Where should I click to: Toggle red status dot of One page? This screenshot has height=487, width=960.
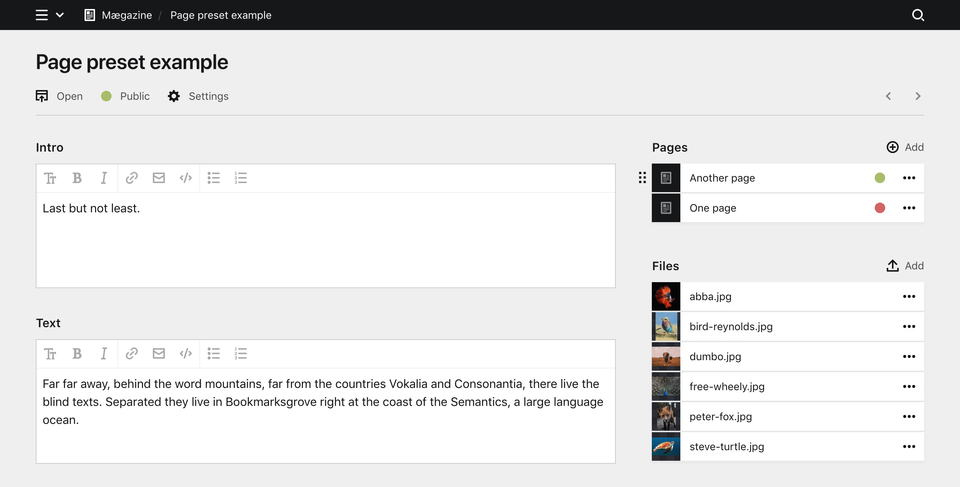880,208
